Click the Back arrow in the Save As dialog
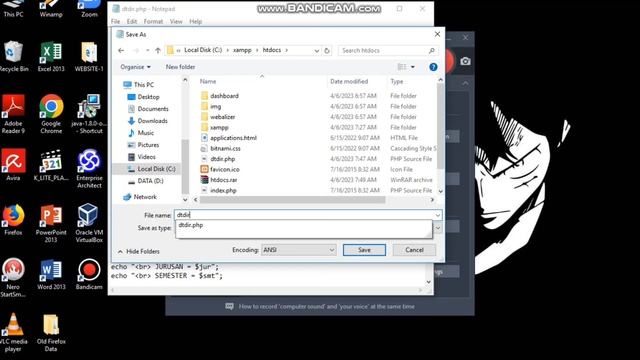The width and height of the screenshot is (640, 360). tap(121, 50)
